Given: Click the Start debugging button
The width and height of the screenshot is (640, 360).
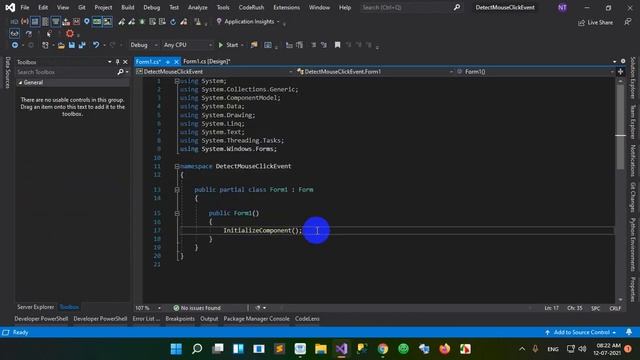Looking at the screenshot, I should pos(228,45).
